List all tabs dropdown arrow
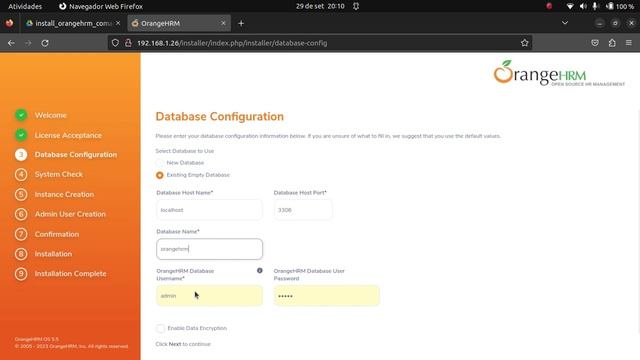 click(565, 23)
